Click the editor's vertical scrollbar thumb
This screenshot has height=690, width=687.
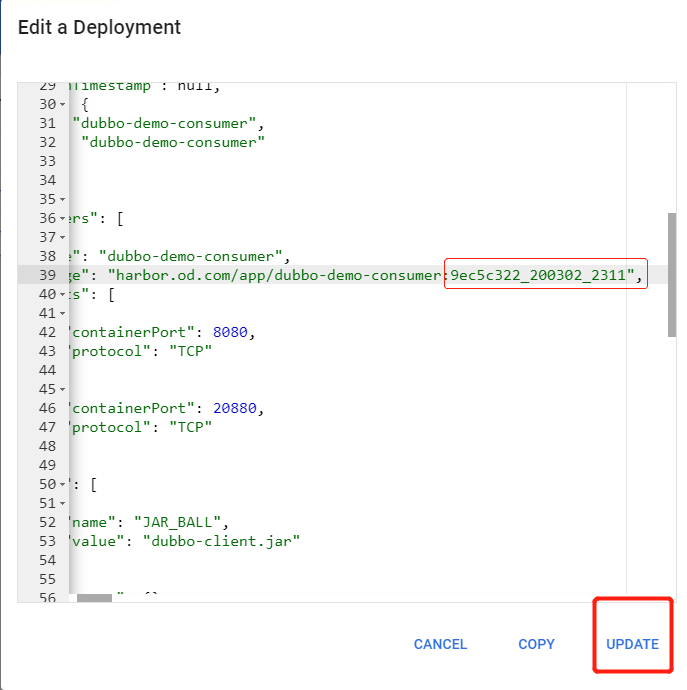[672, 274]
